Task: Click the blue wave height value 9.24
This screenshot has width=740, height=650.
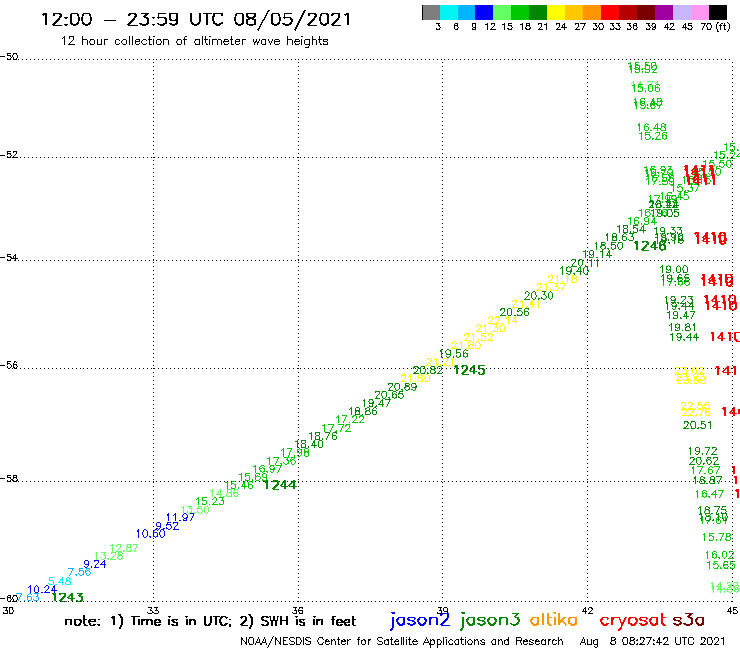Action: tap(94, 564)
